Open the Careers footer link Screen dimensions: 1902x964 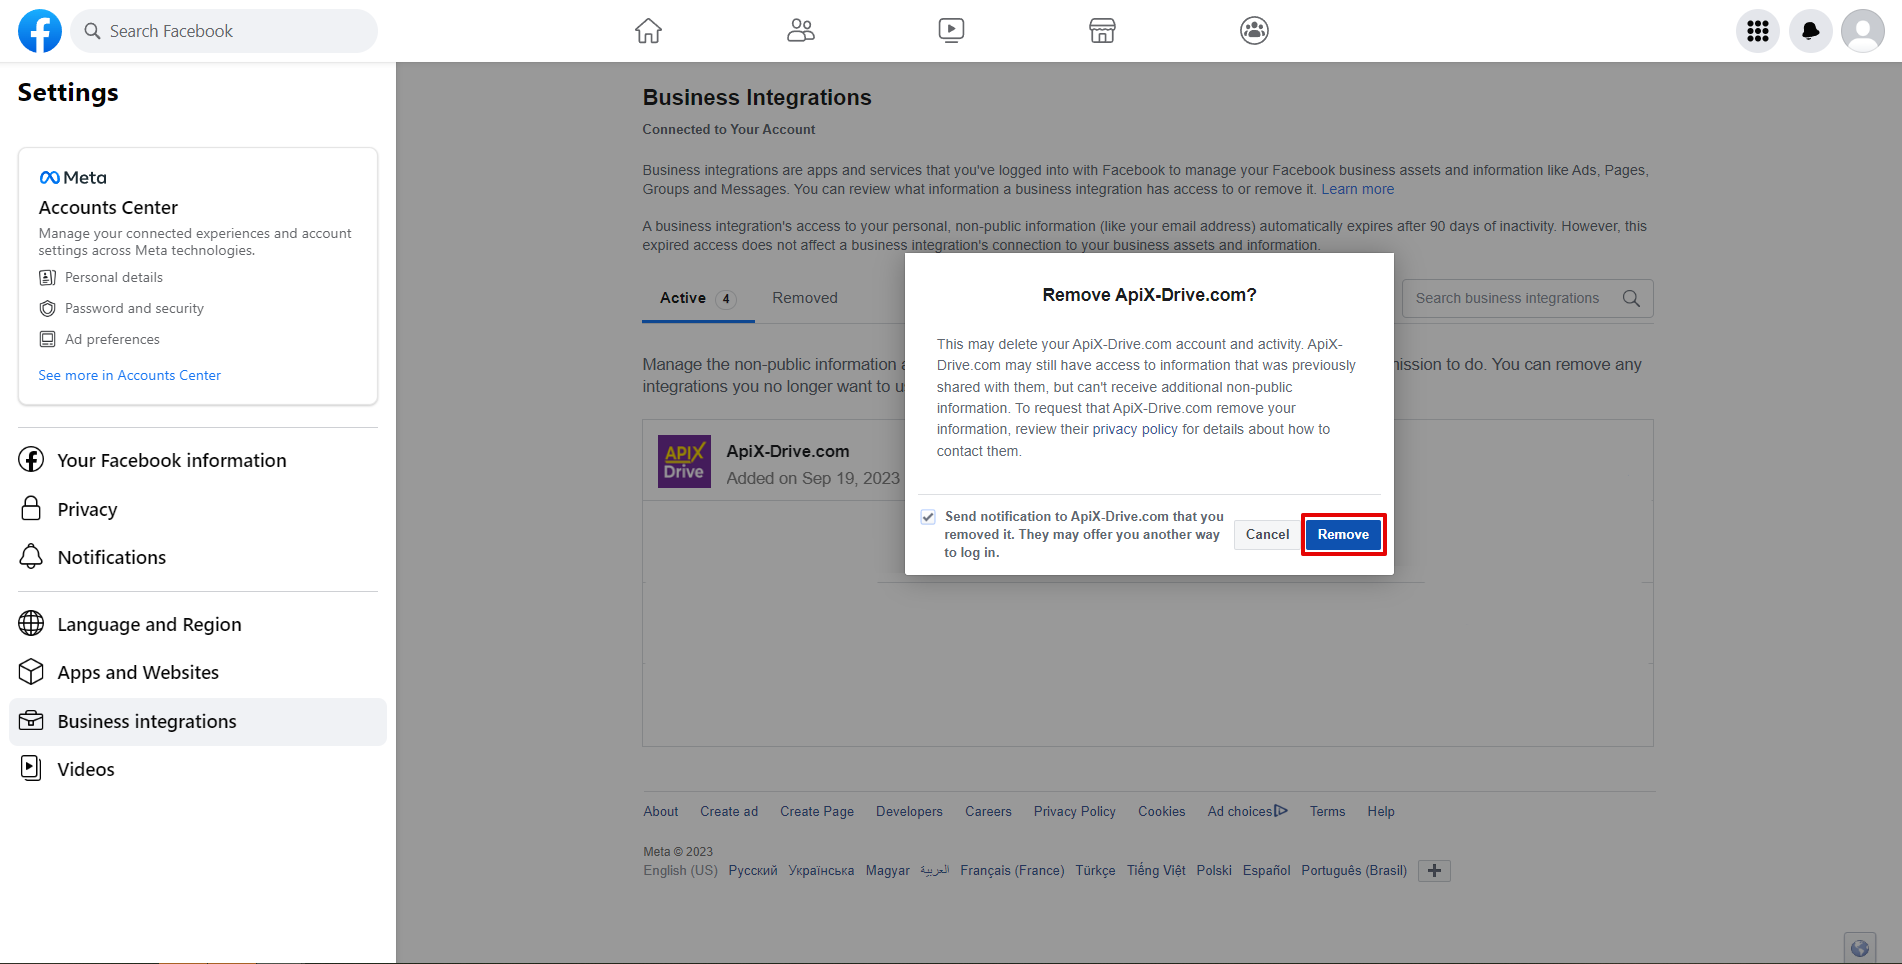[x=988, y=812]
